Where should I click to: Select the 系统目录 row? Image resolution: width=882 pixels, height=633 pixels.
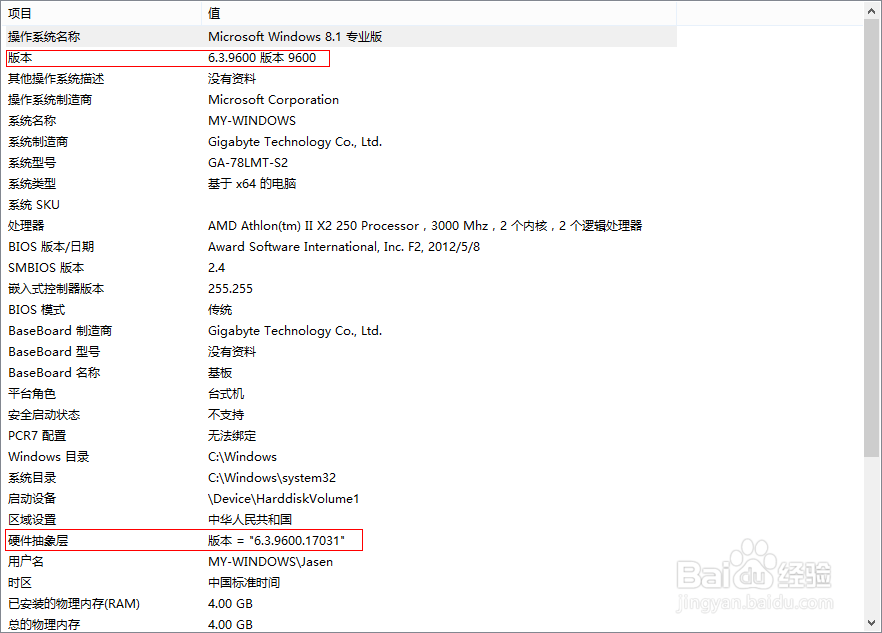(x=339, y=478)
